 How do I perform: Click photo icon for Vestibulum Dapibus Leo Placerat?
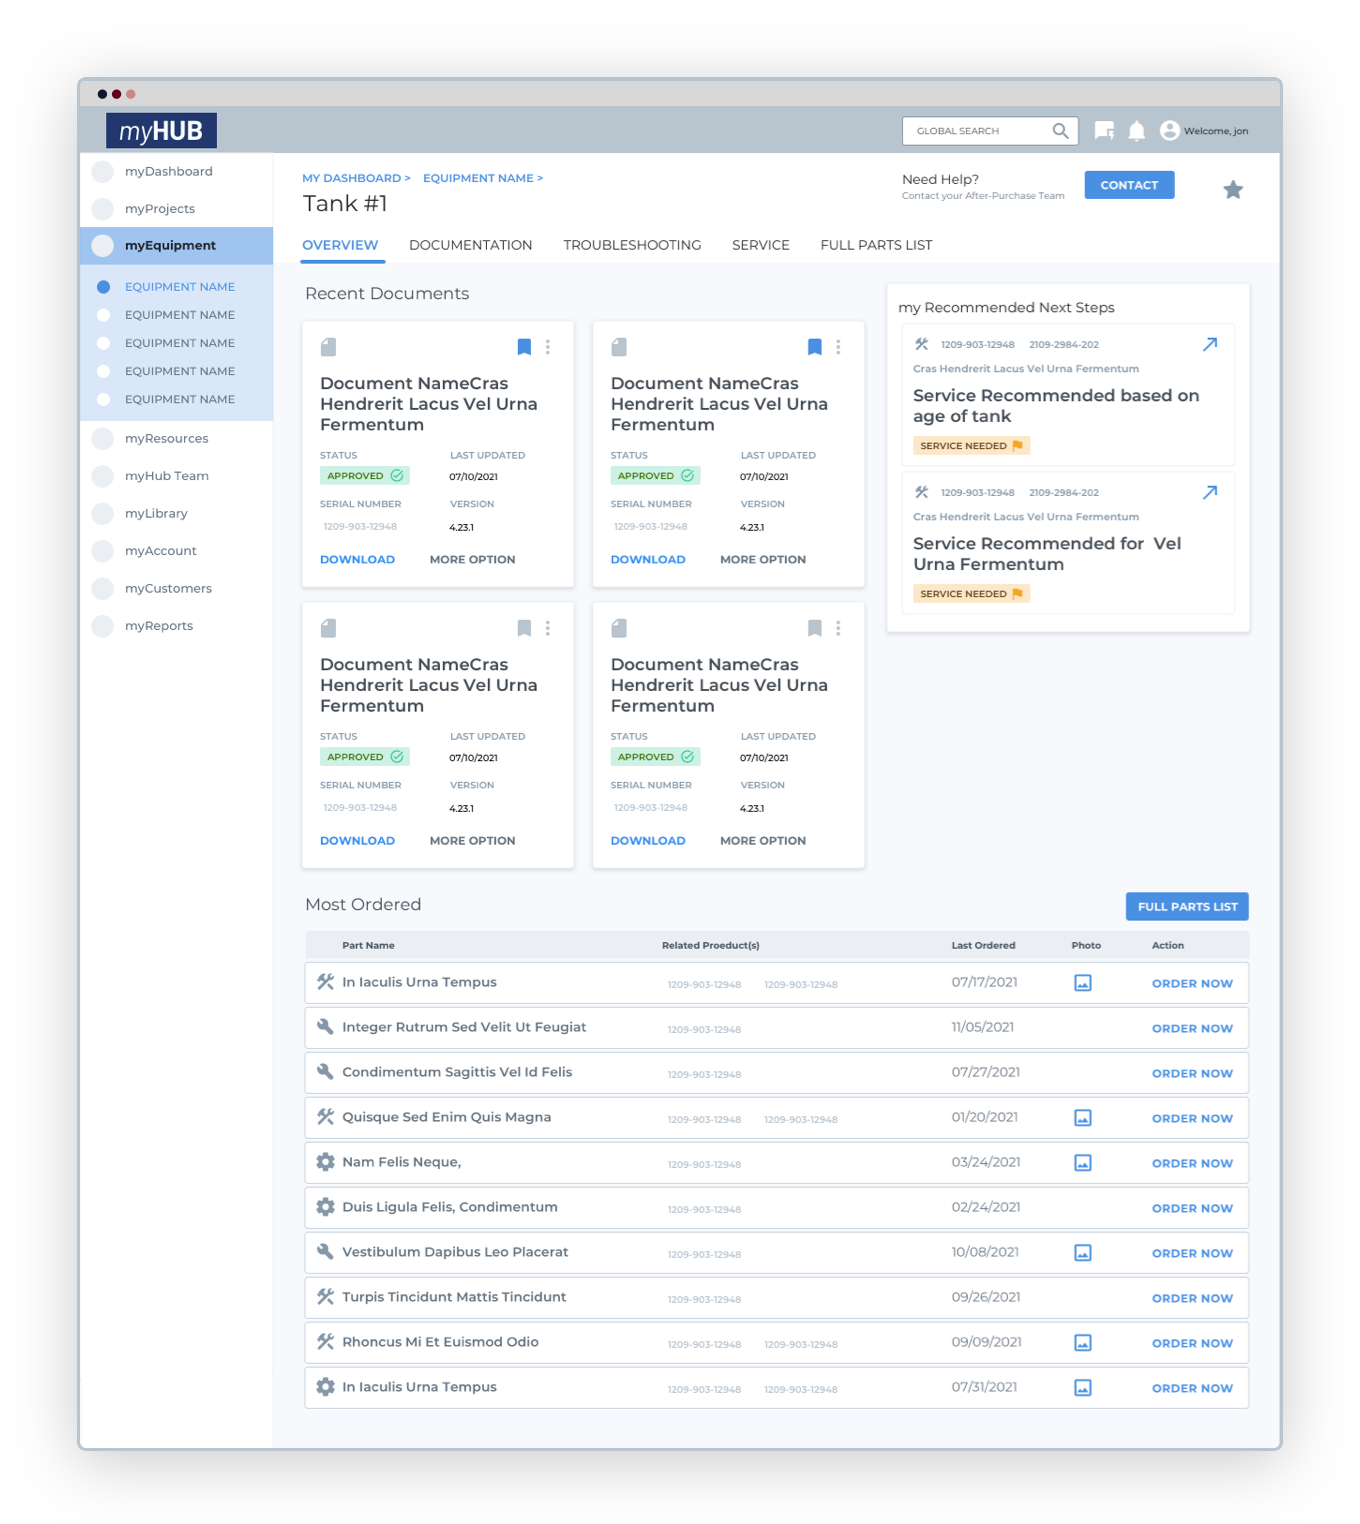point(1083,1253)
